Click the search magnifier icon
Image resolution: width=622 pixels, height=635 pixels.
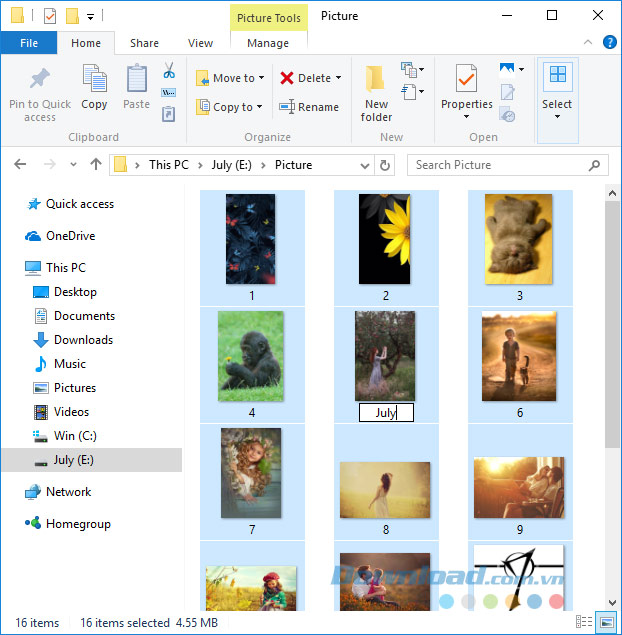tap(594, 165)
